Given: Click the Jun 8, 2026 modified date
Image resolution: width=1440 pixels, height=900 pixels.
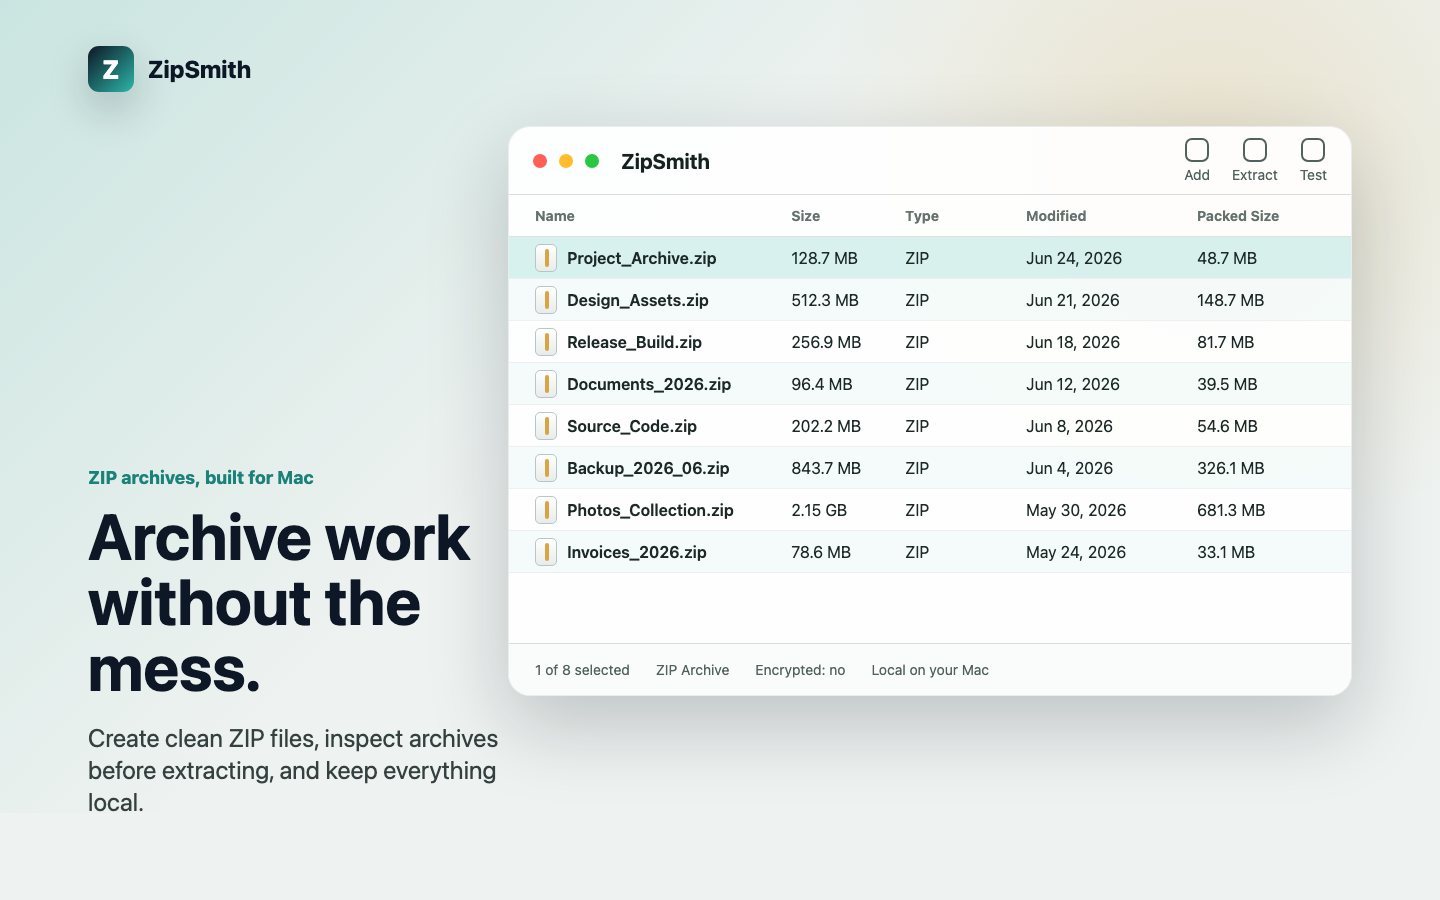Looking at the screenshot, I should pyautogui.click(x=1069, y=426).
